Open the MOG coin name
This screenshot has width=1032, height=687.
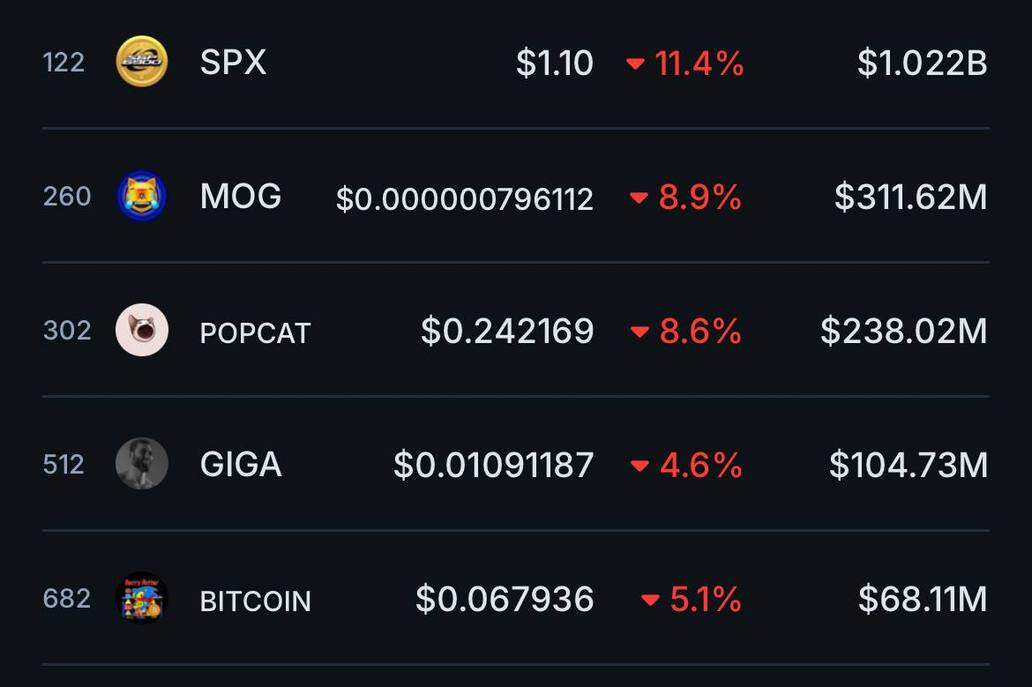coord(240,197)
